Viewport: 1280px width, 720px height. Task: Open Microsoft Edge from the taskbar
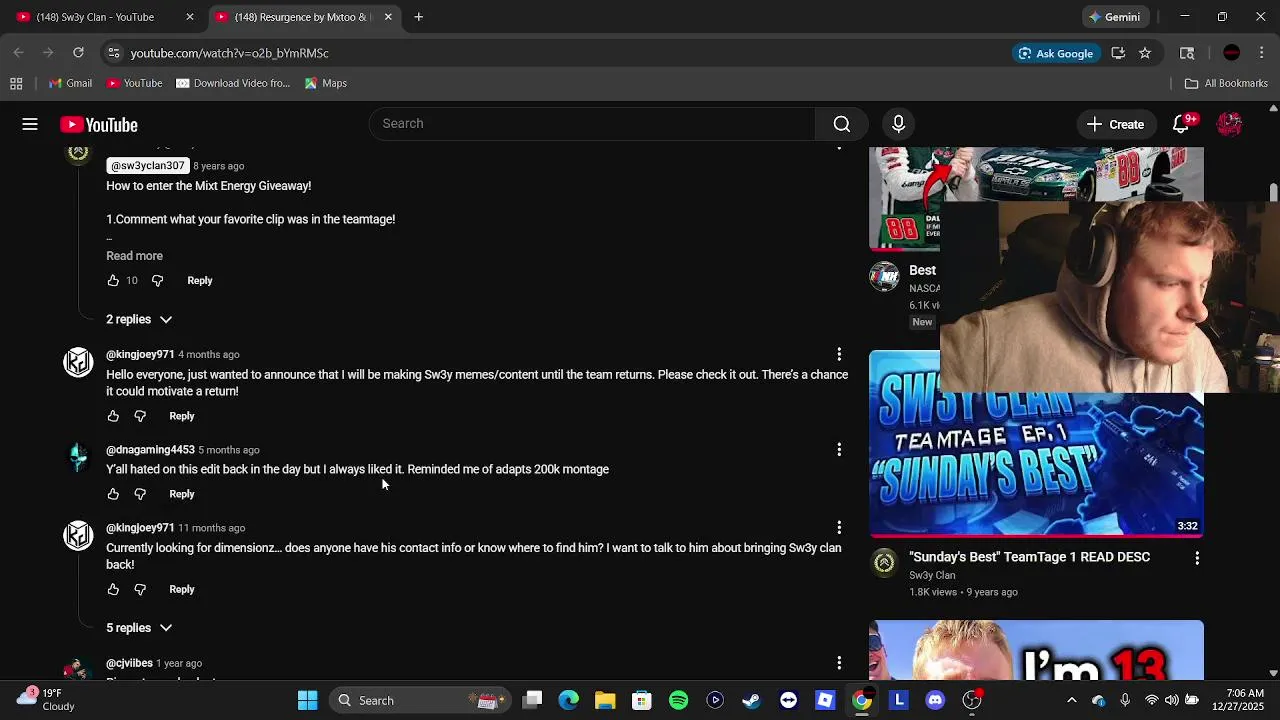(x=568, y=700)
